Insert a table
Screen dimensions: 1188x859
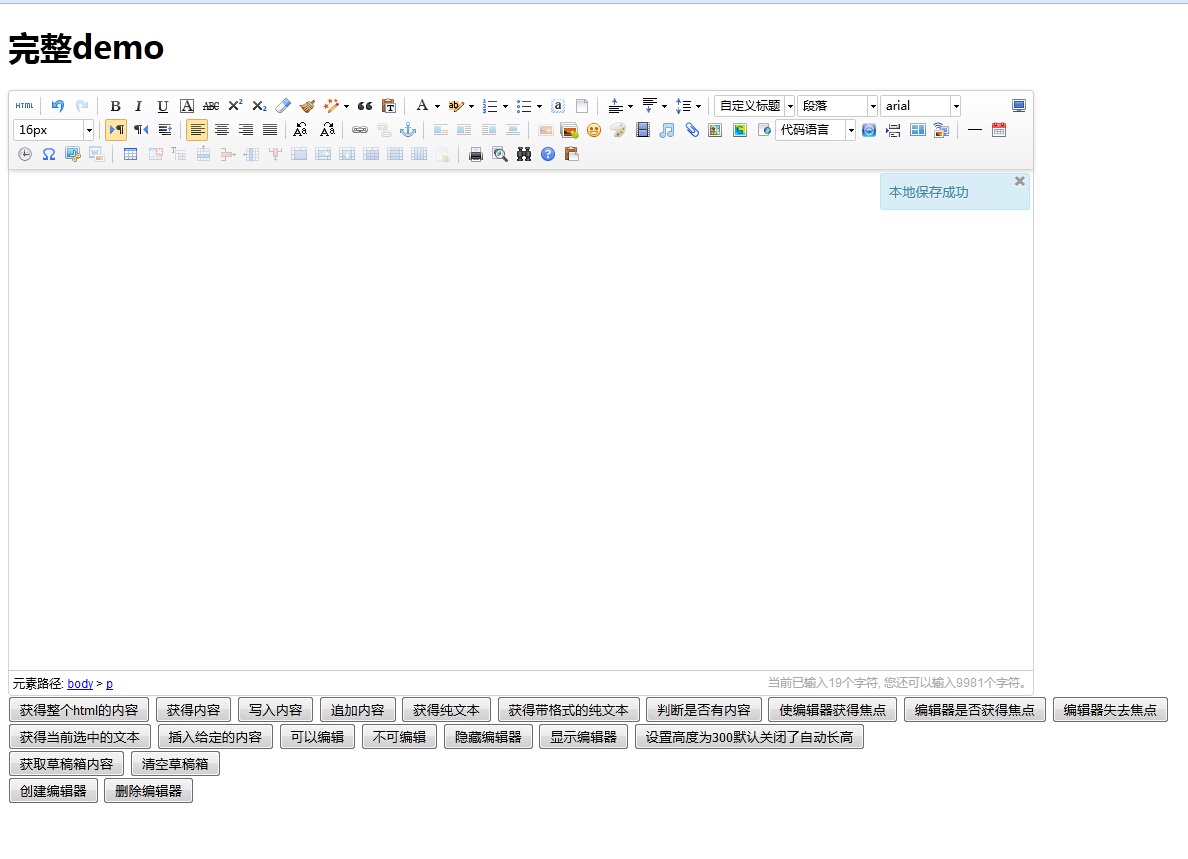pos(130,154)
